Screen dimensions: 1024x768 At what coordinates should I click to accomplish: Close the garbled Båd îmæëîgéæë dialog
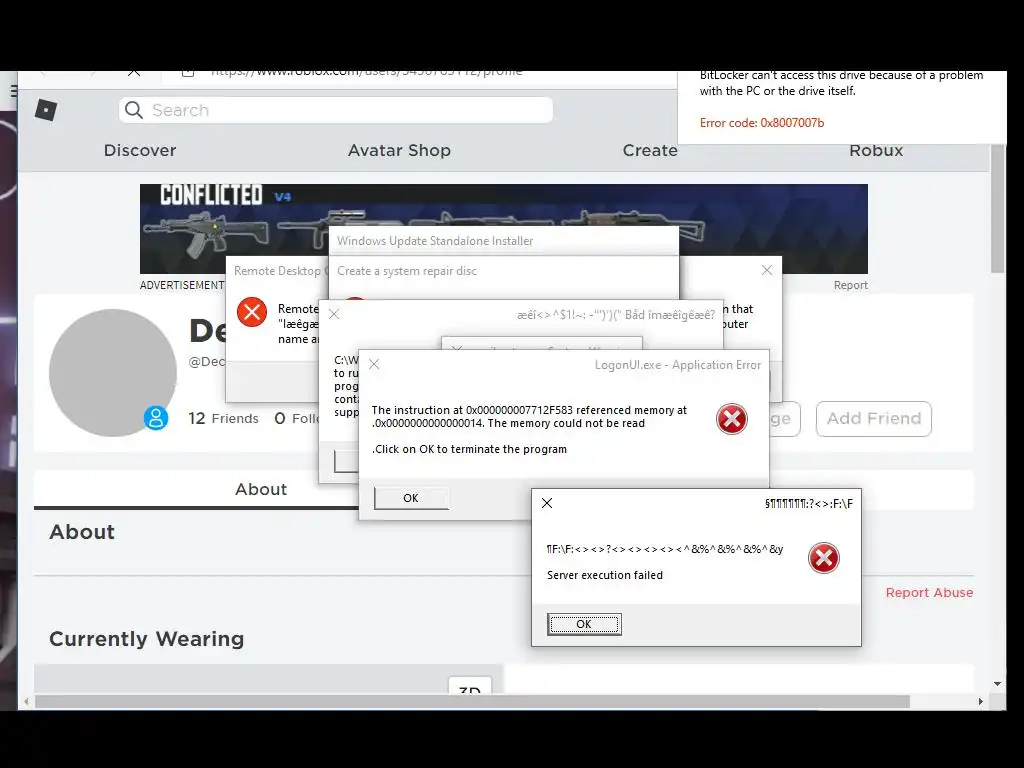tap(334, 314)
